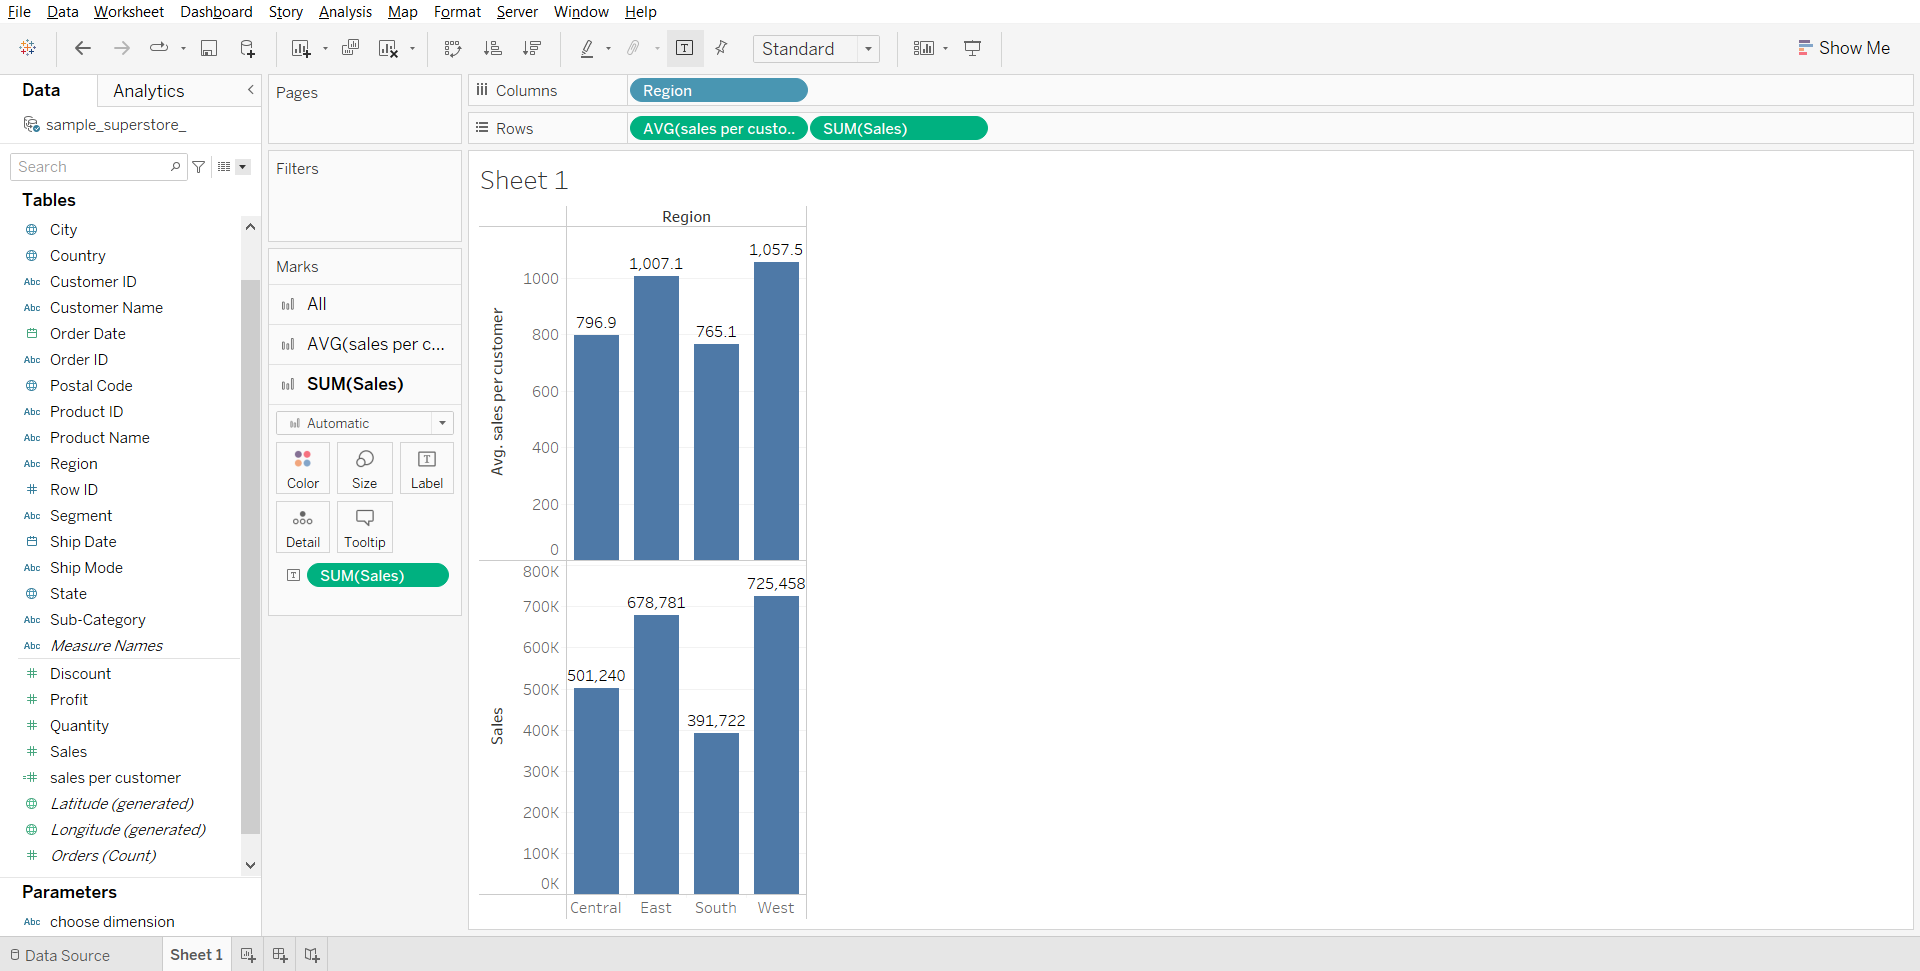Click the Tooltip button in Marks card
The image size is (1920, 971).
tap(364, 527)
